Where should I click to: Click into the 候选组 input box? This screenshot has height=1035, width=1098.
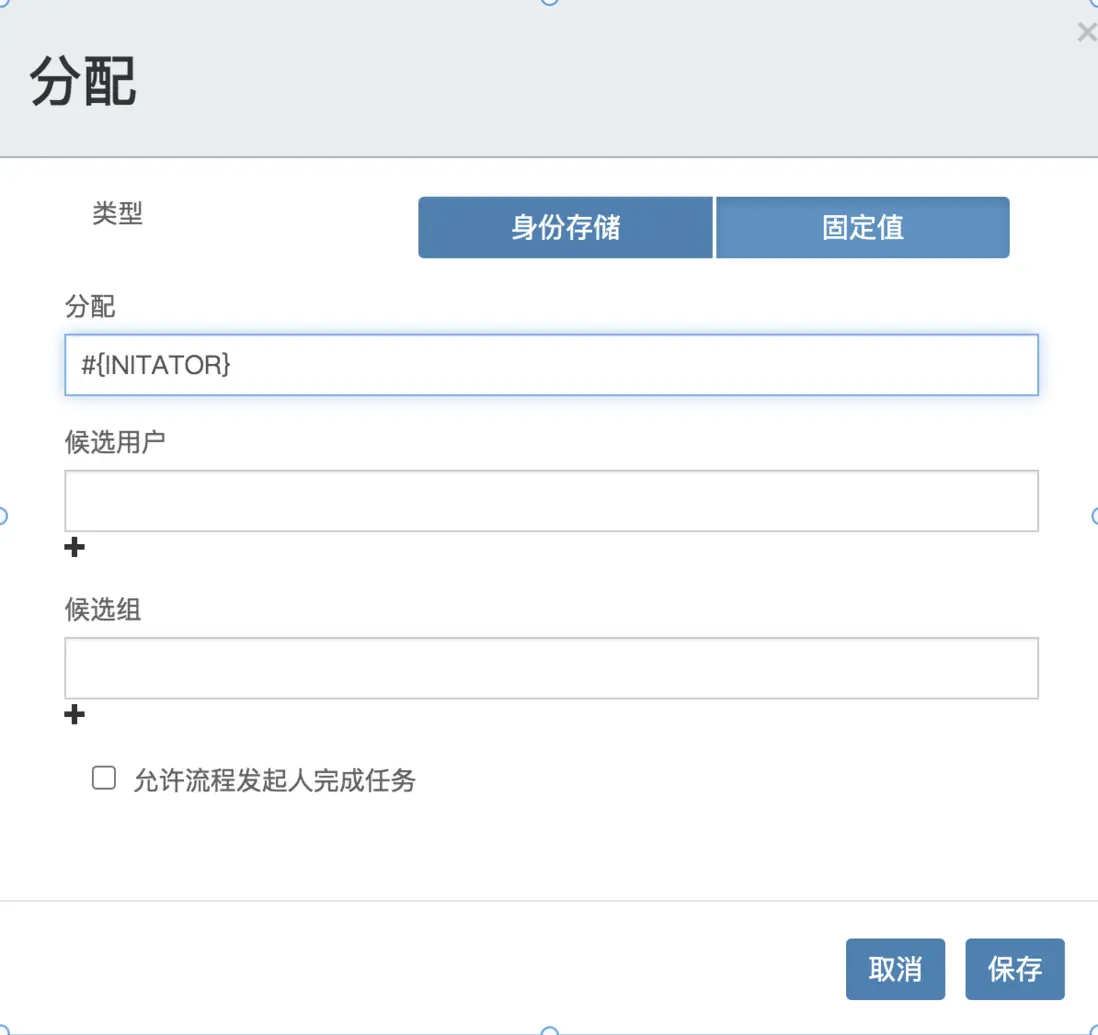coord(551,668)
